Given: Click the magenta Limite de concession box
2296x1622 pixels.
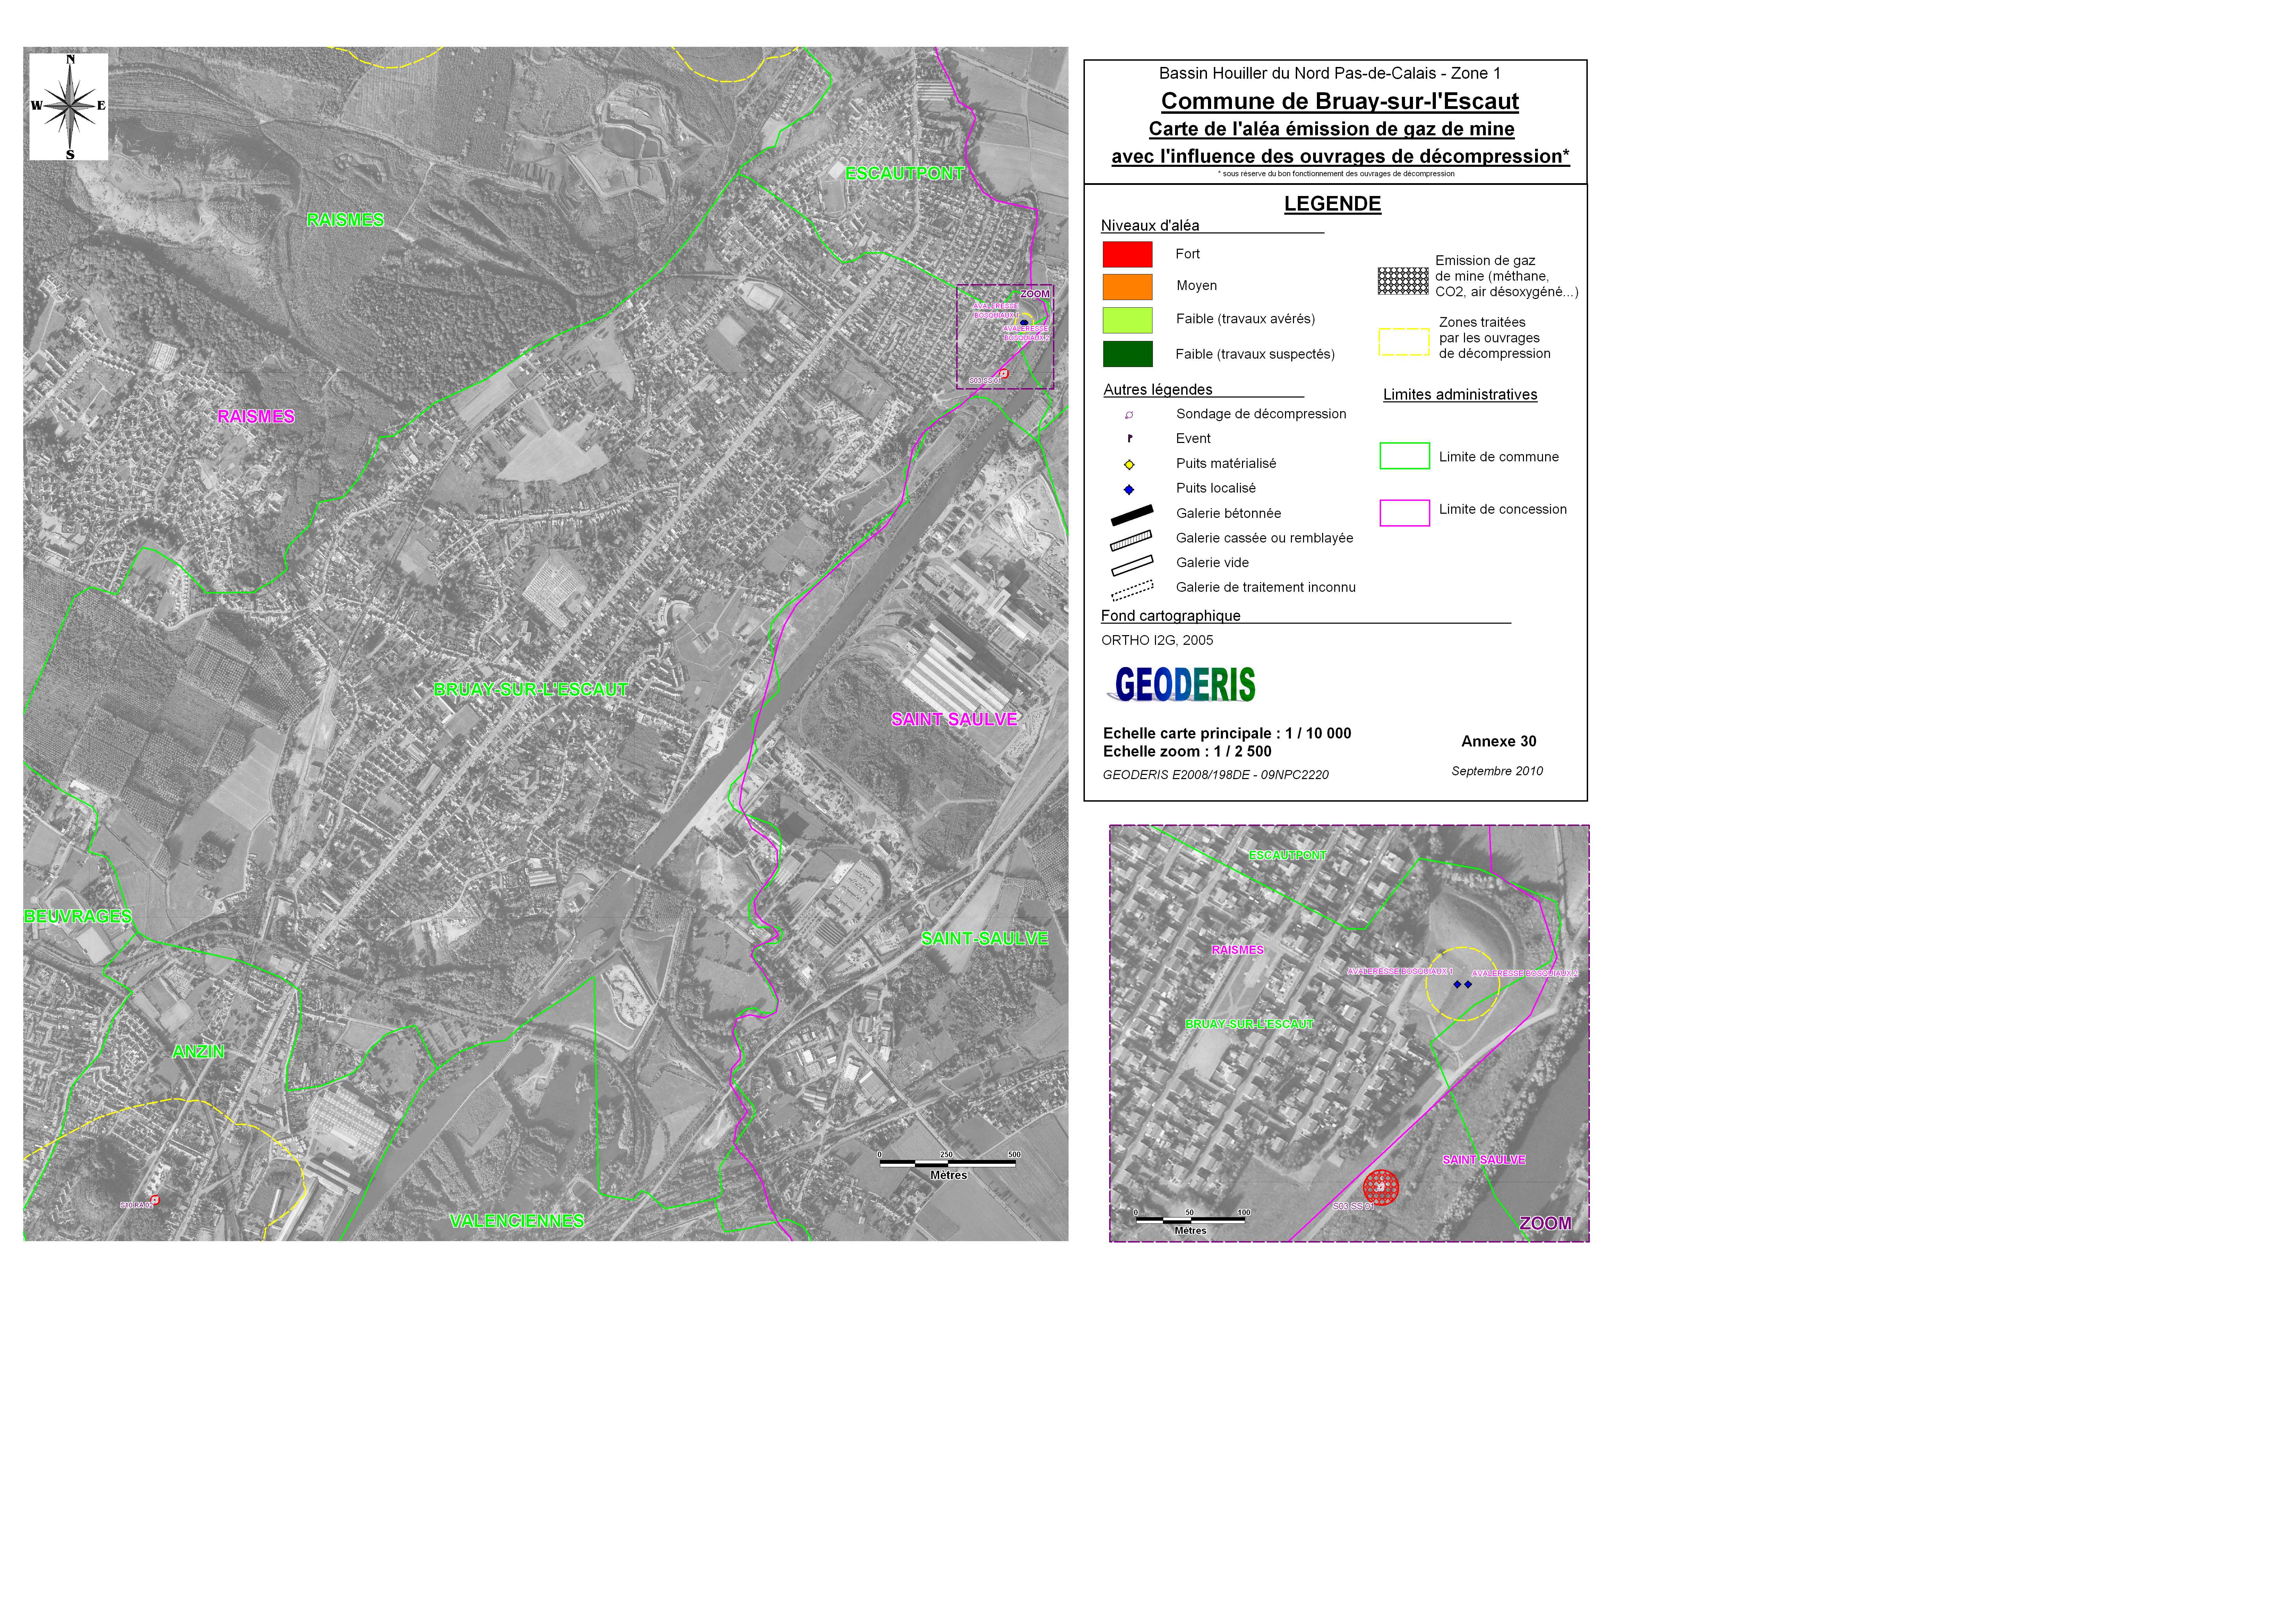Looking at the screenshot, I should [1405, 513].
